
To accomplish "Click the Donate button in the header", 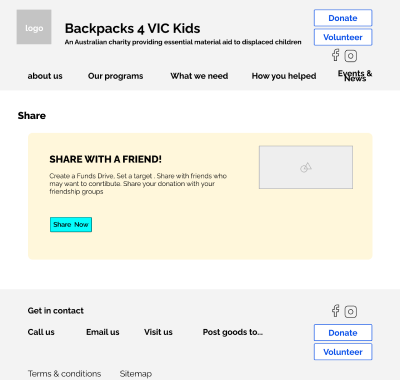I will tap(343, 18).
